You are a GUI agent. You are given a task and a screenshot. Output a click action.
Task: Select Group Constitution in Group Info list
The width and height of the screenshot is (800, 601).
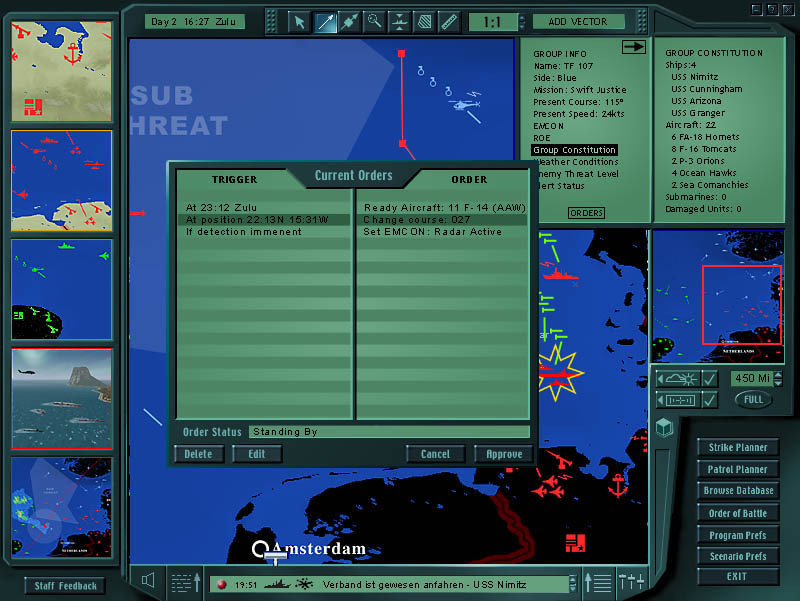(574, 150)
